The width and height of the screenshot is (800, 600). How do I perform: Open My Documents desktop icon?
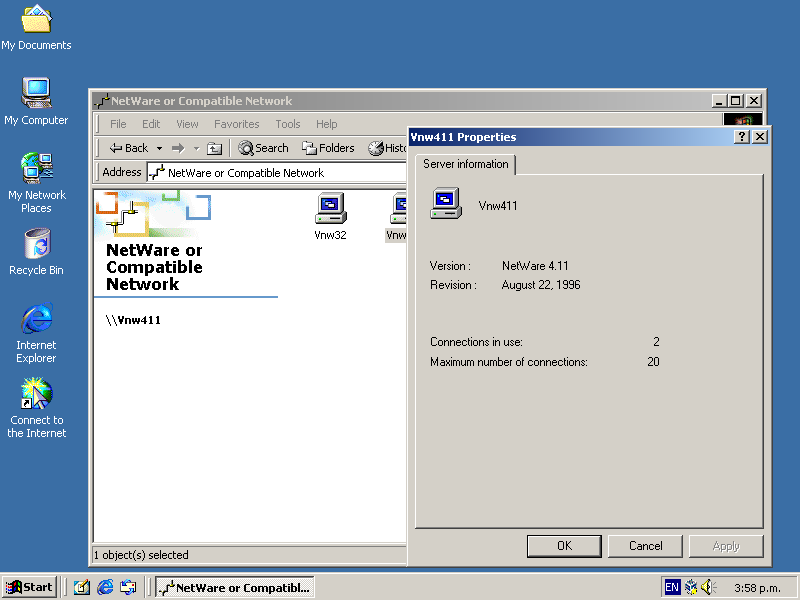(36, 28)
